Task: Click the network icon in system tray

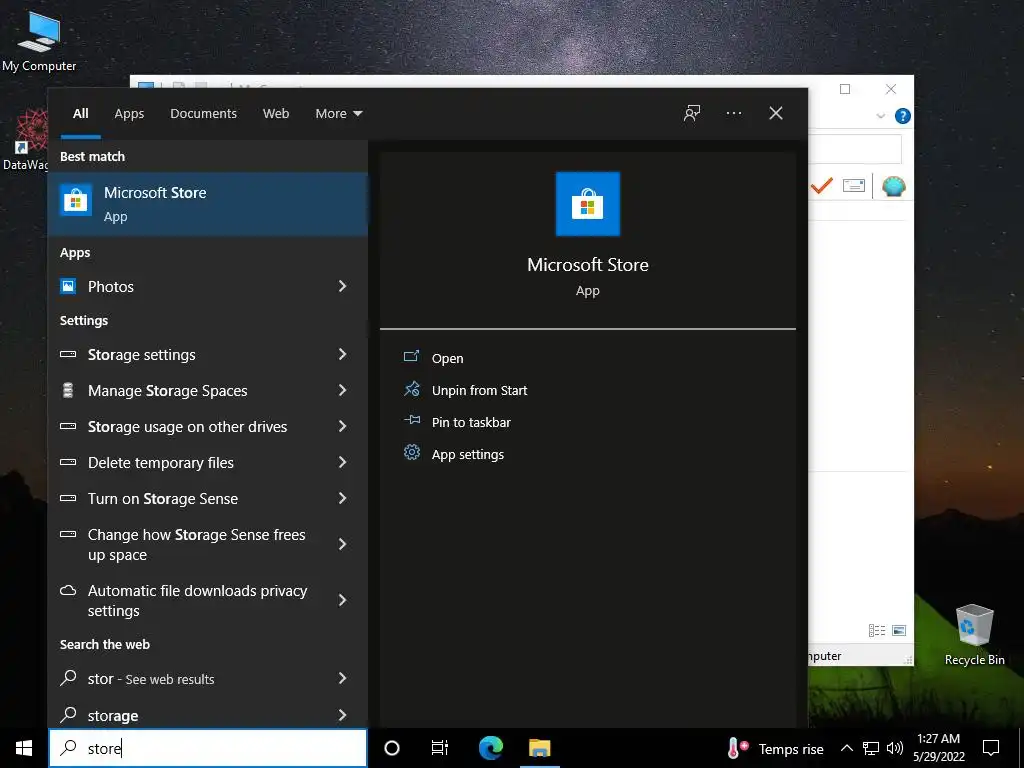Action: click(871, 748)
